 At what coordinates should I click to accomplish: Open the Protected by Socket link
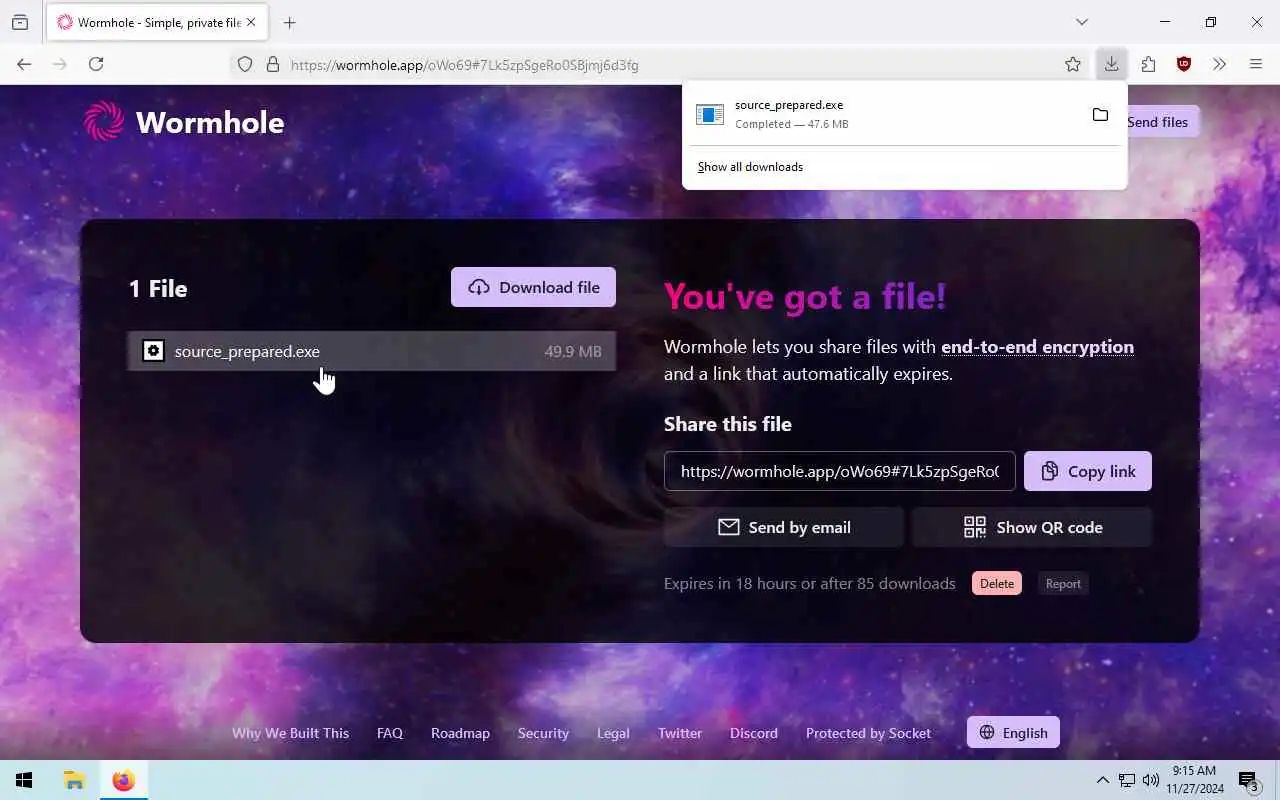pyautogui.click(x=868, y=733)
